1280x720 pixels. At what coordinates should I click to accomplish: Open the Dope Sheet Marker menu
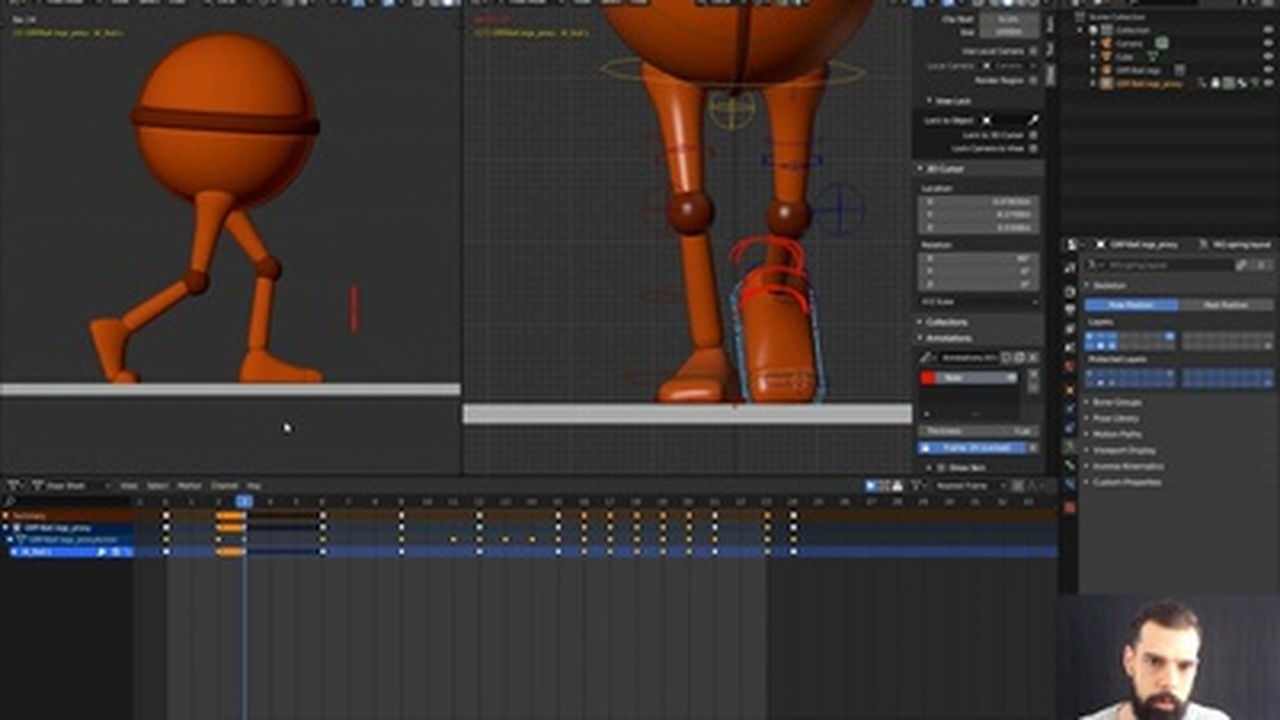point(189,486)
